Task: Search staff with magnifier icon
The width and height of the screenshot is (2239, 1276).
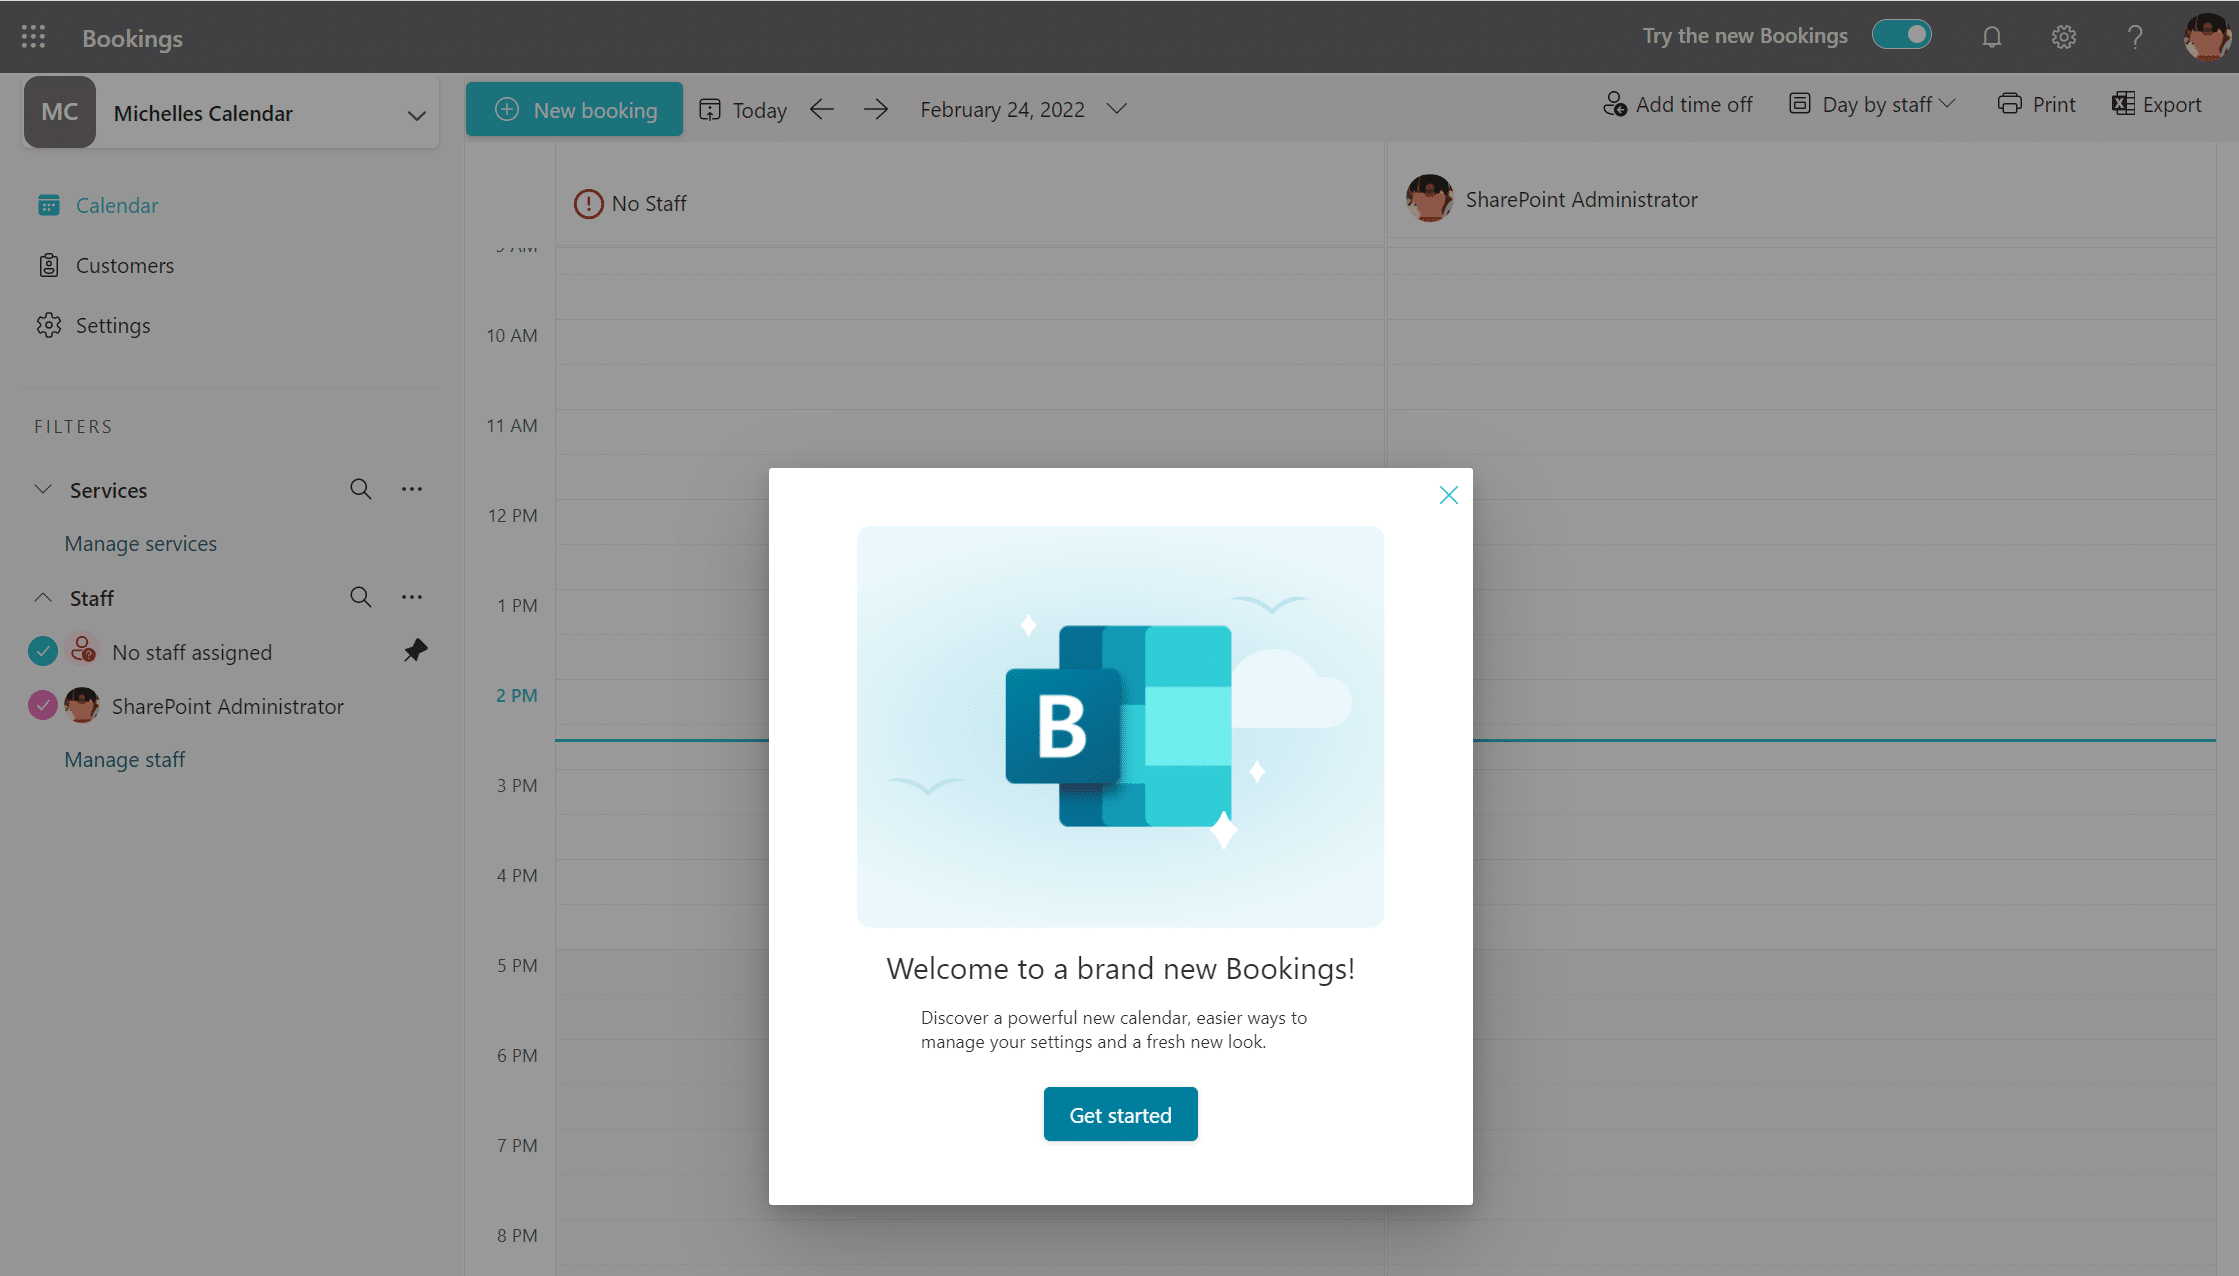Action: pyautogui.click(x=361, y=597)
